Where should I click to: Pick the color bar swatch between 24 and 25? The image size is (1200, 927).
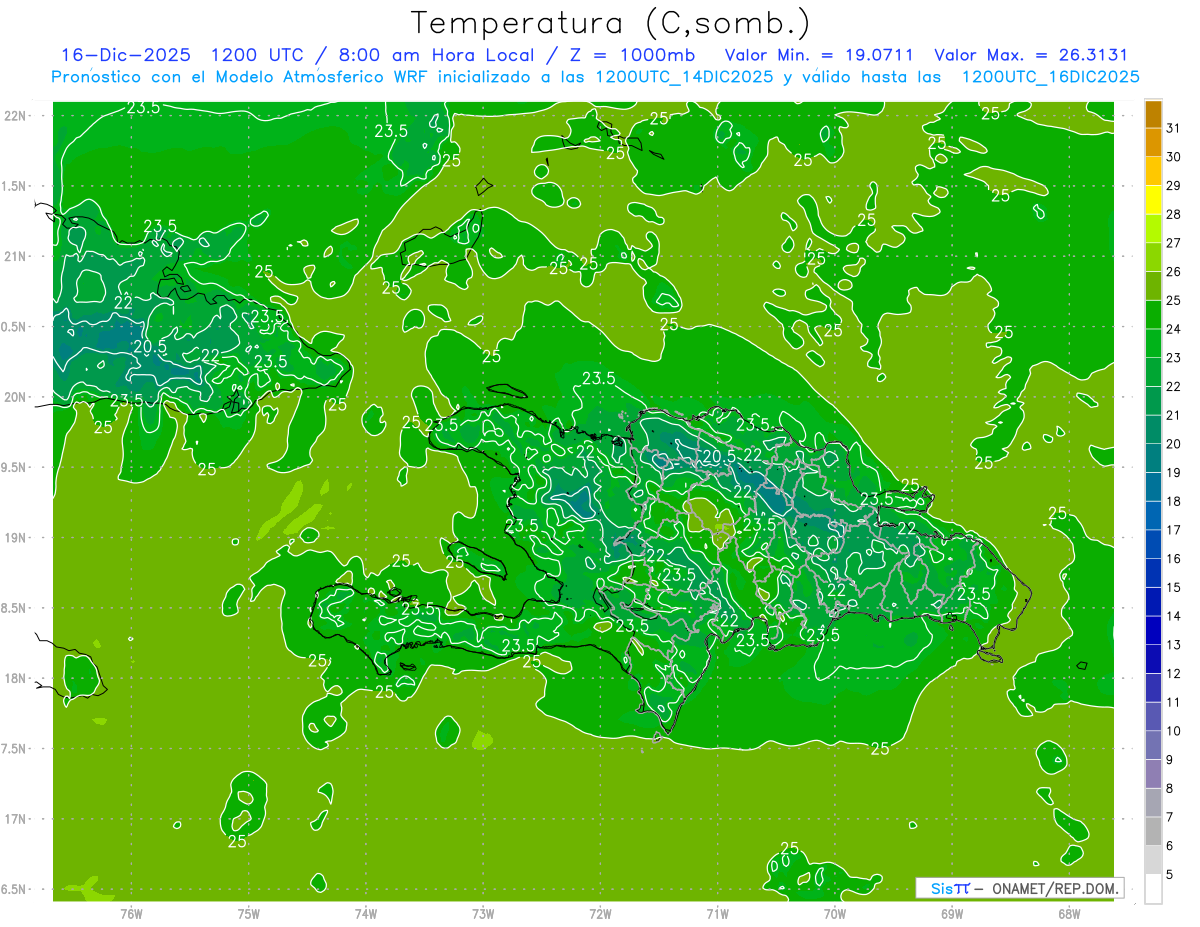click(1153, 315)
